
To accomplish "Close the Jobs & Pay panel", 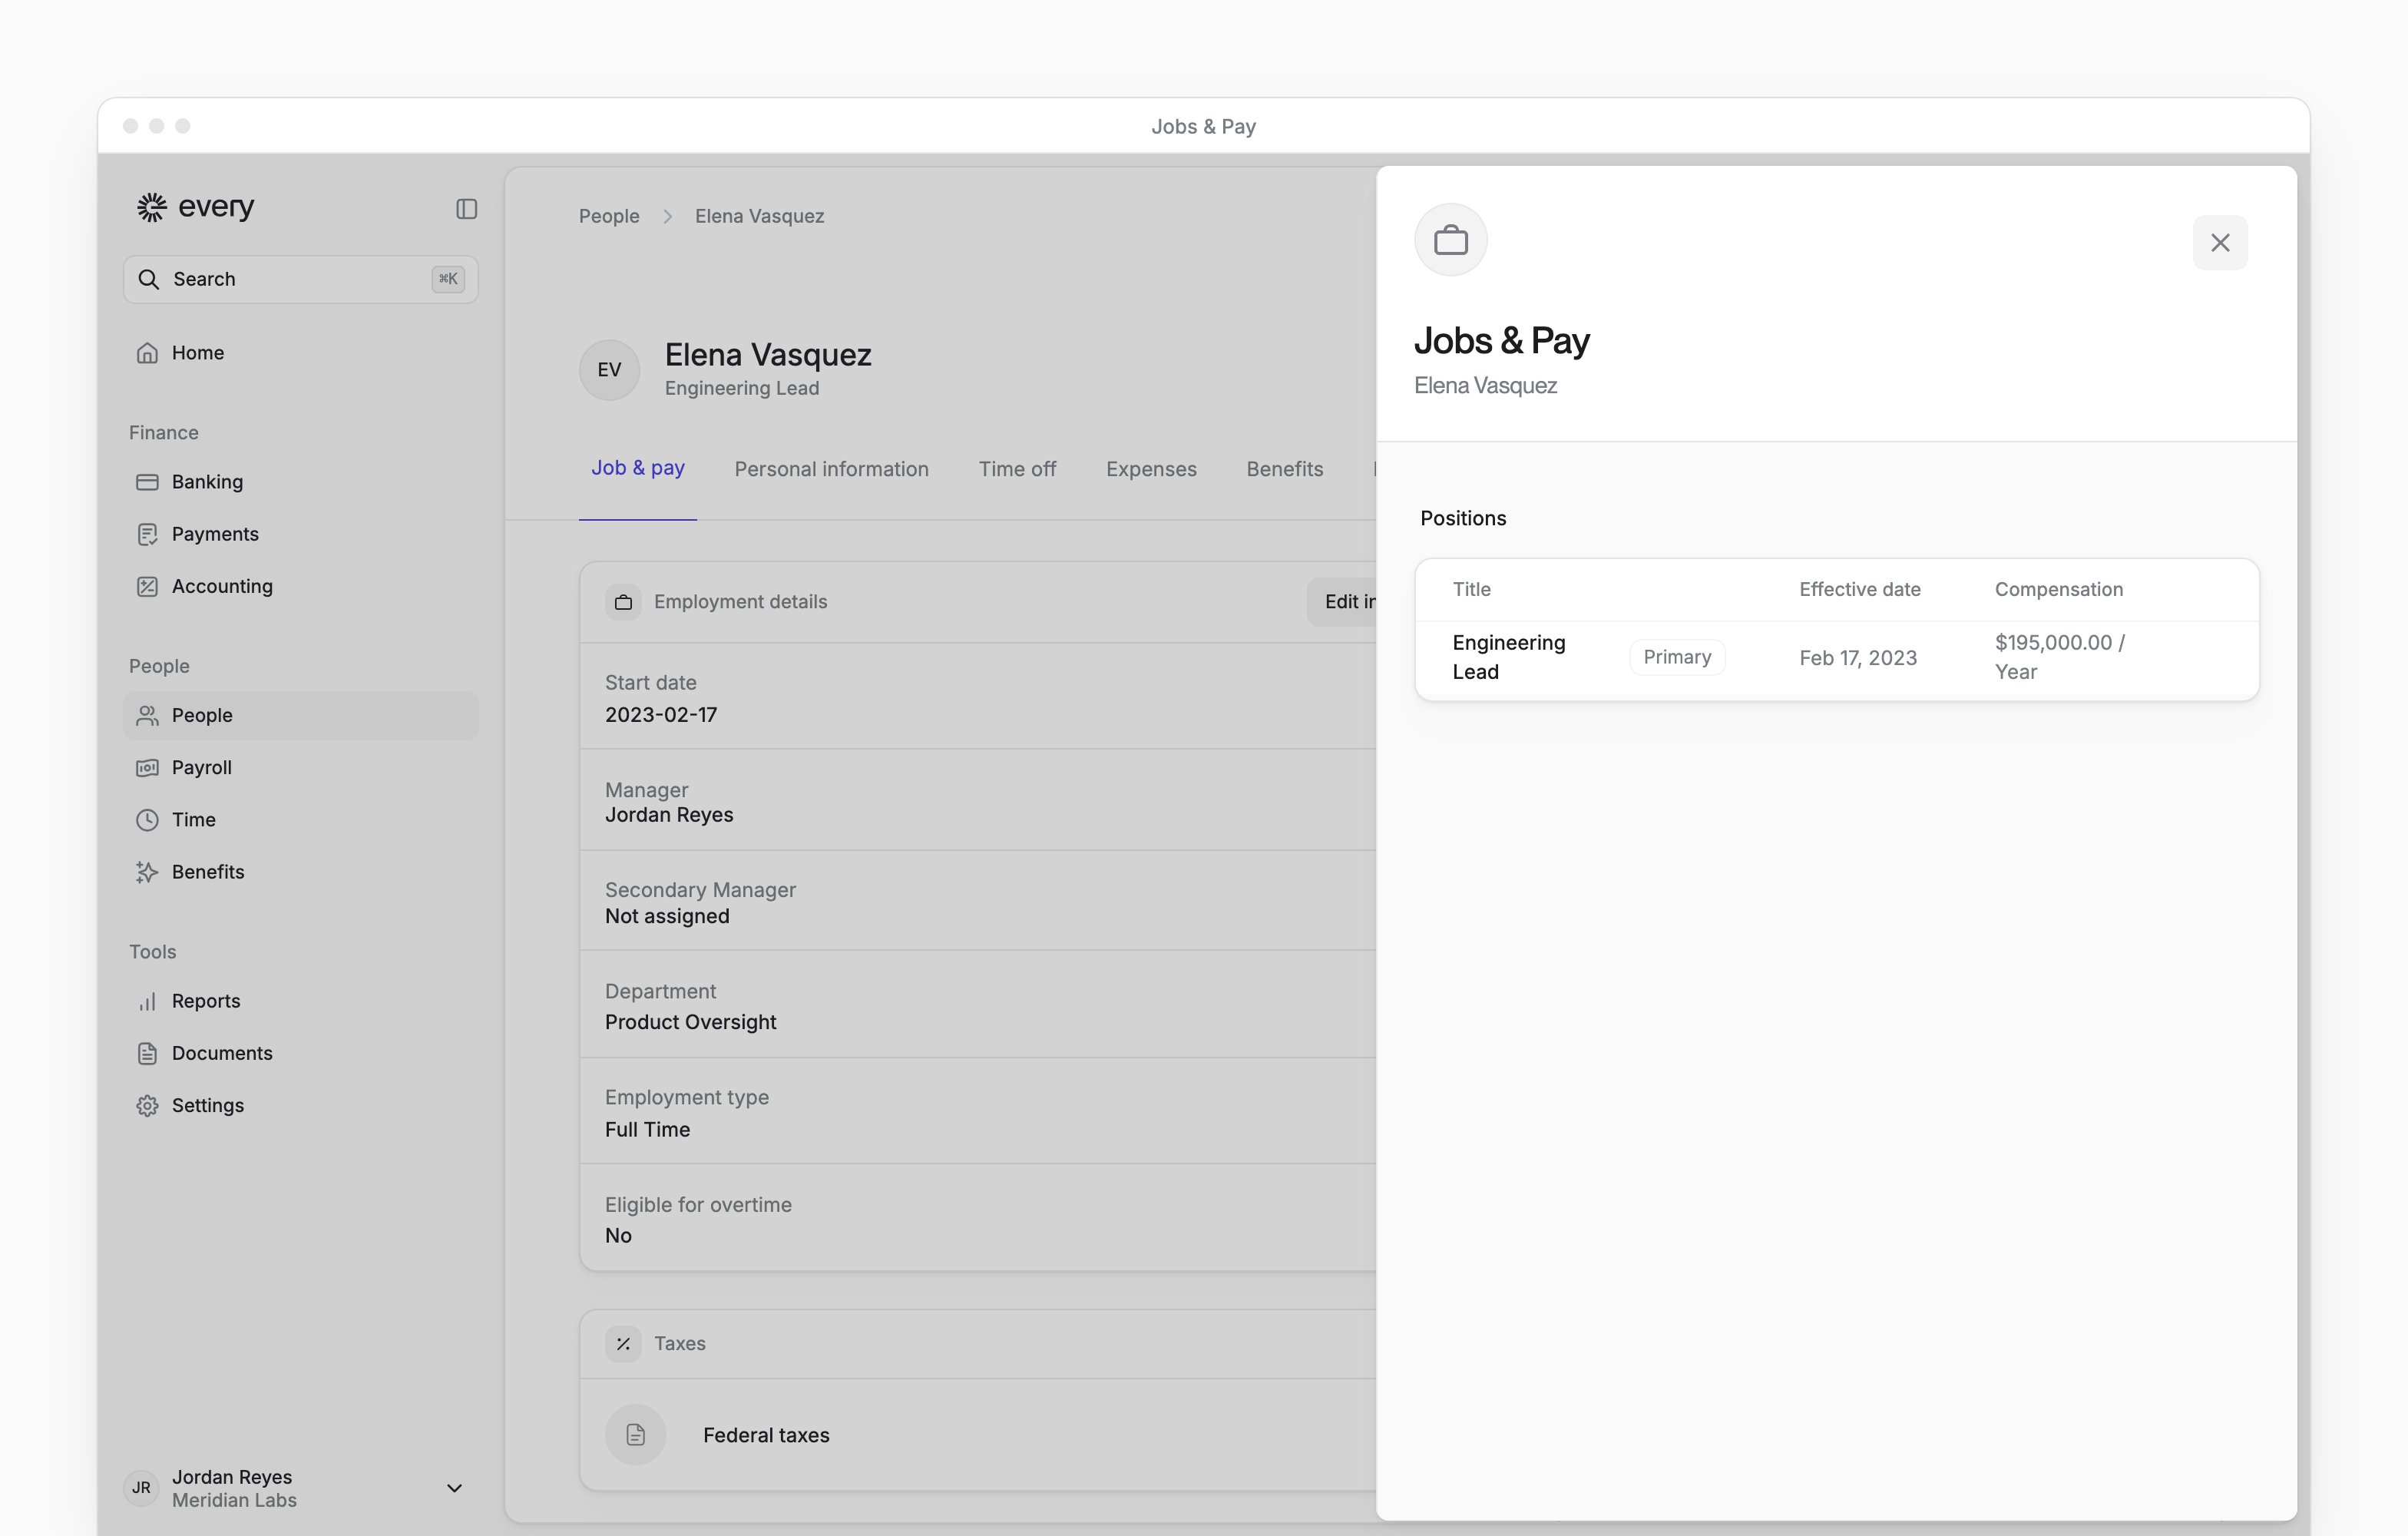I will click(x=2220, y=242).
